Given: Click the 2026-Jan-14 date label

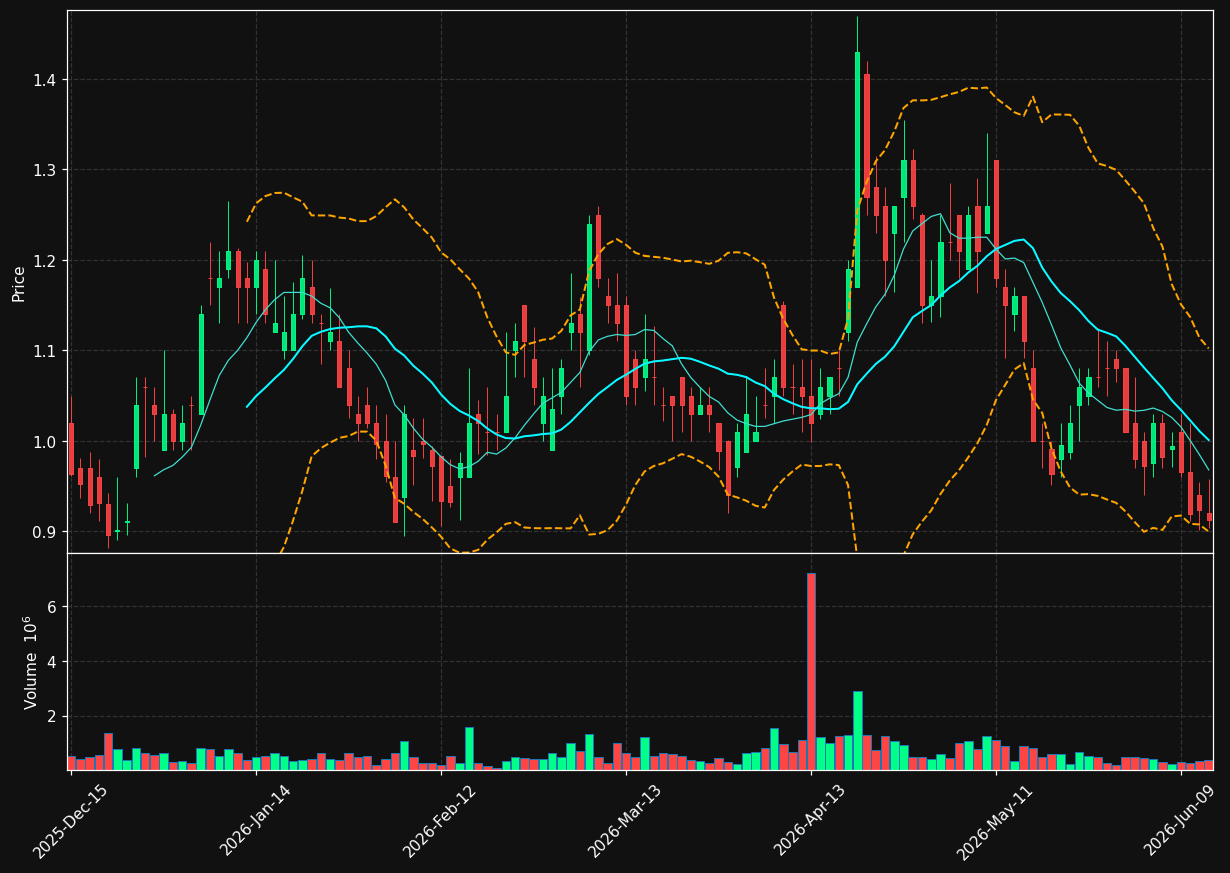Looking at the screenshot, I should 254,821.
